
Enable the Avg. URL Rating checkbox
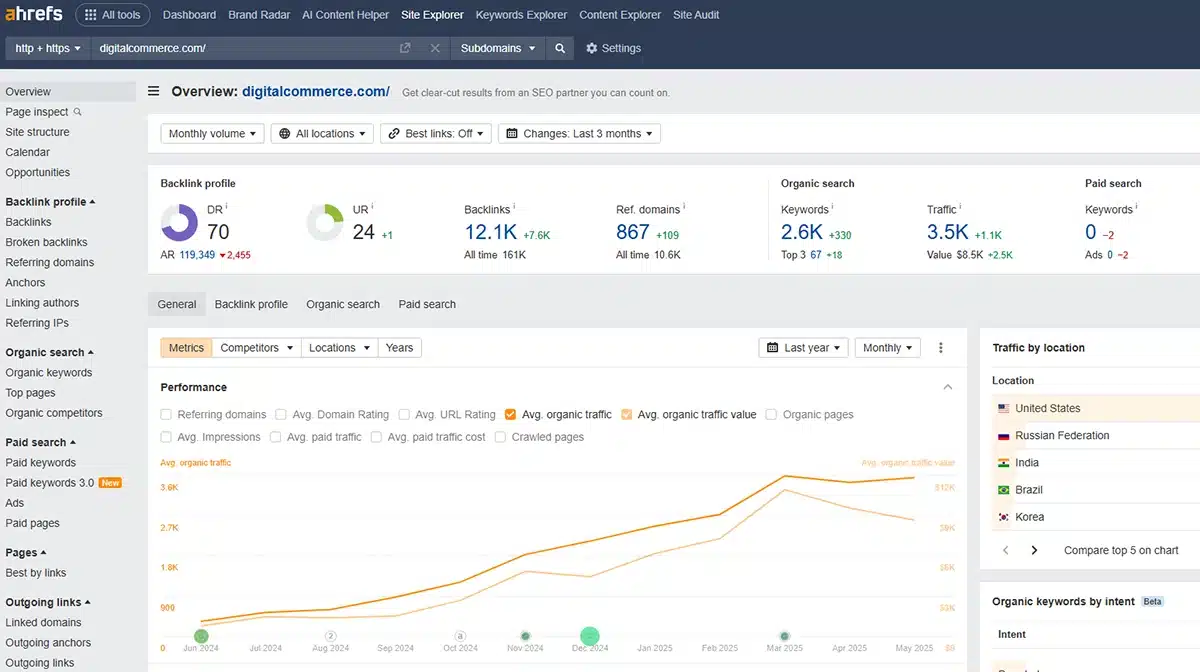point(404,414)
